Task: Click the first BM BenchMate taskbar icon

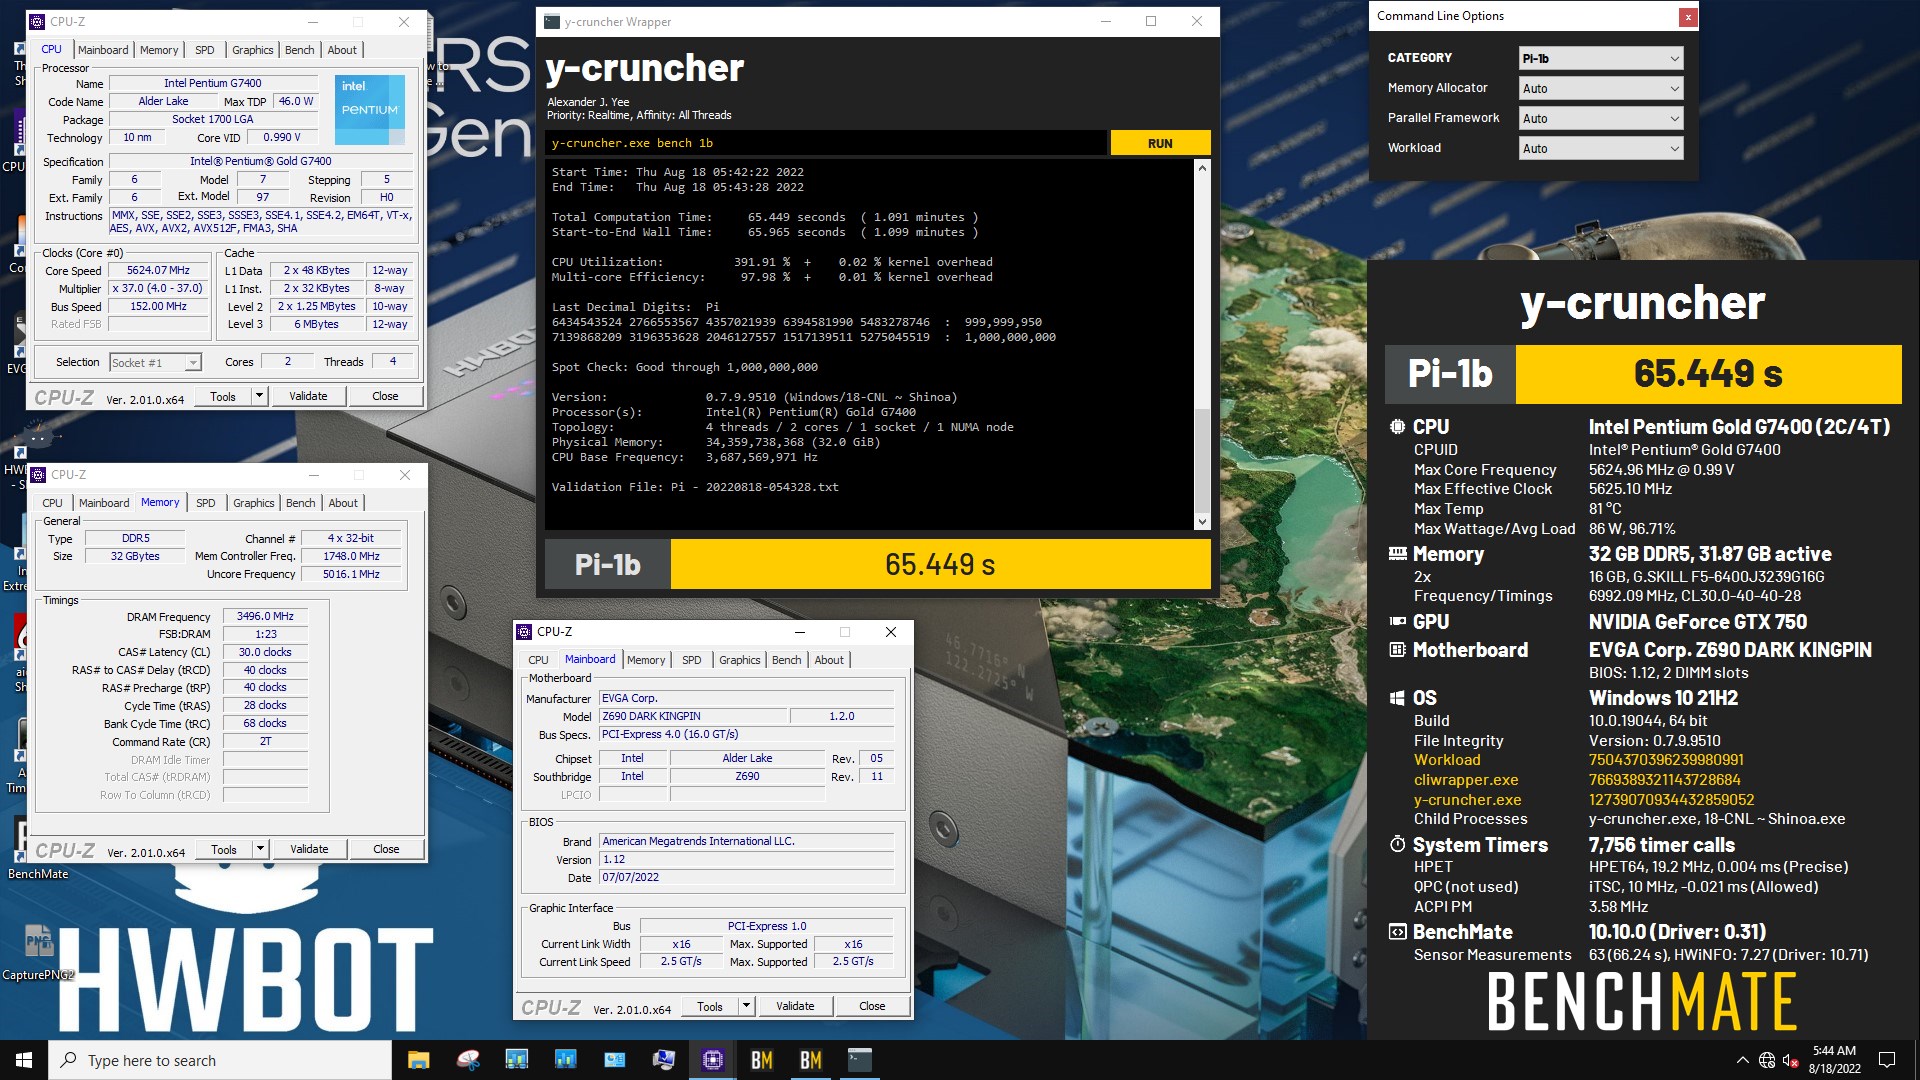Action: [x=761, y=1060]
